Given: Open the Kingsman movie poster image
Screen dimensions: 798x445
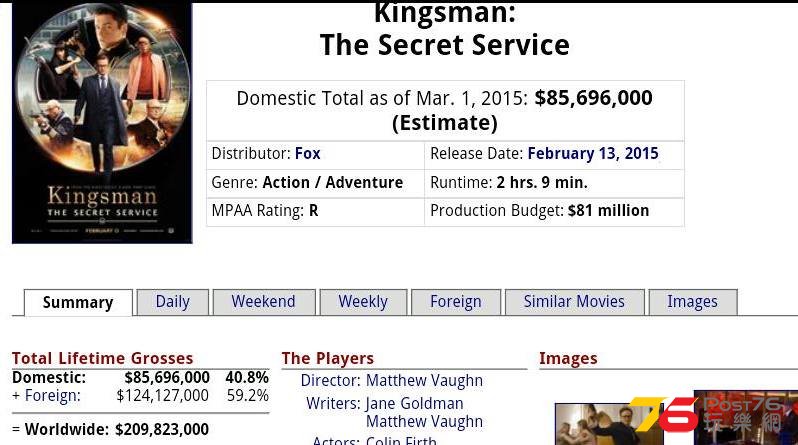Looking at the screenshot, I should 102,123.
